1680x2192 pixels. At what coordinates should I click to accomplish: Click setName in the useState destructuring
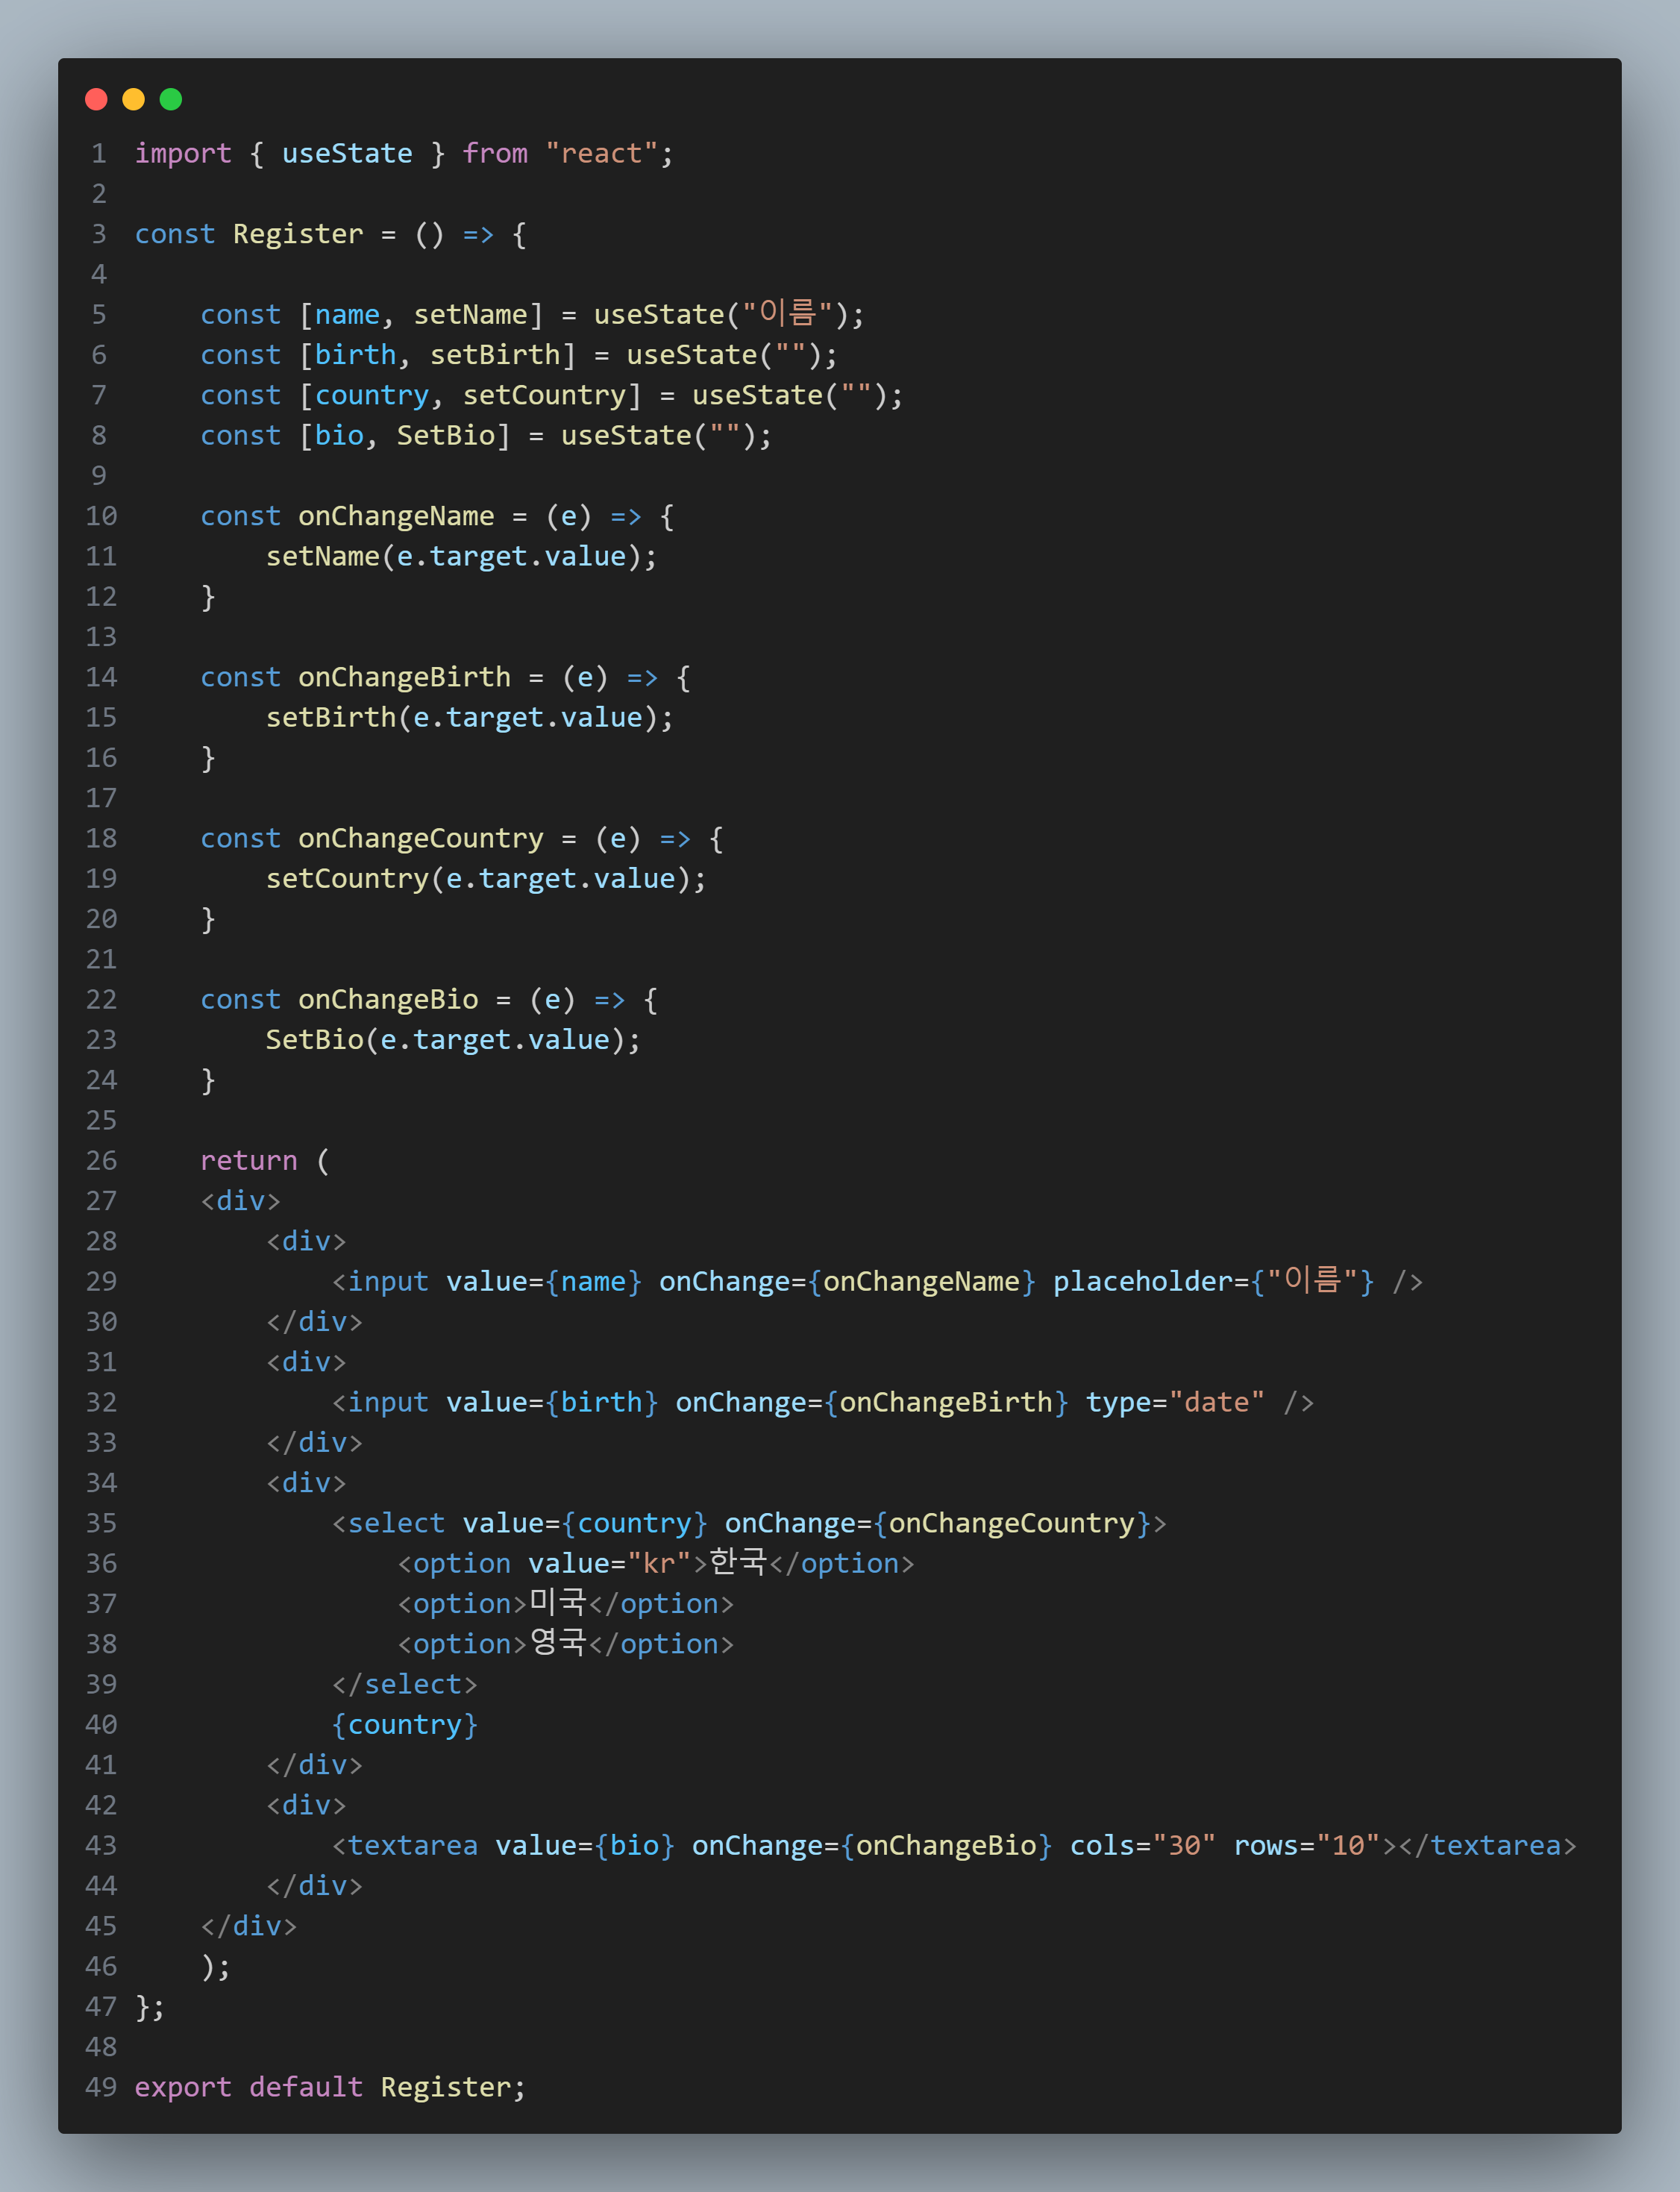(x=469, y=315)
